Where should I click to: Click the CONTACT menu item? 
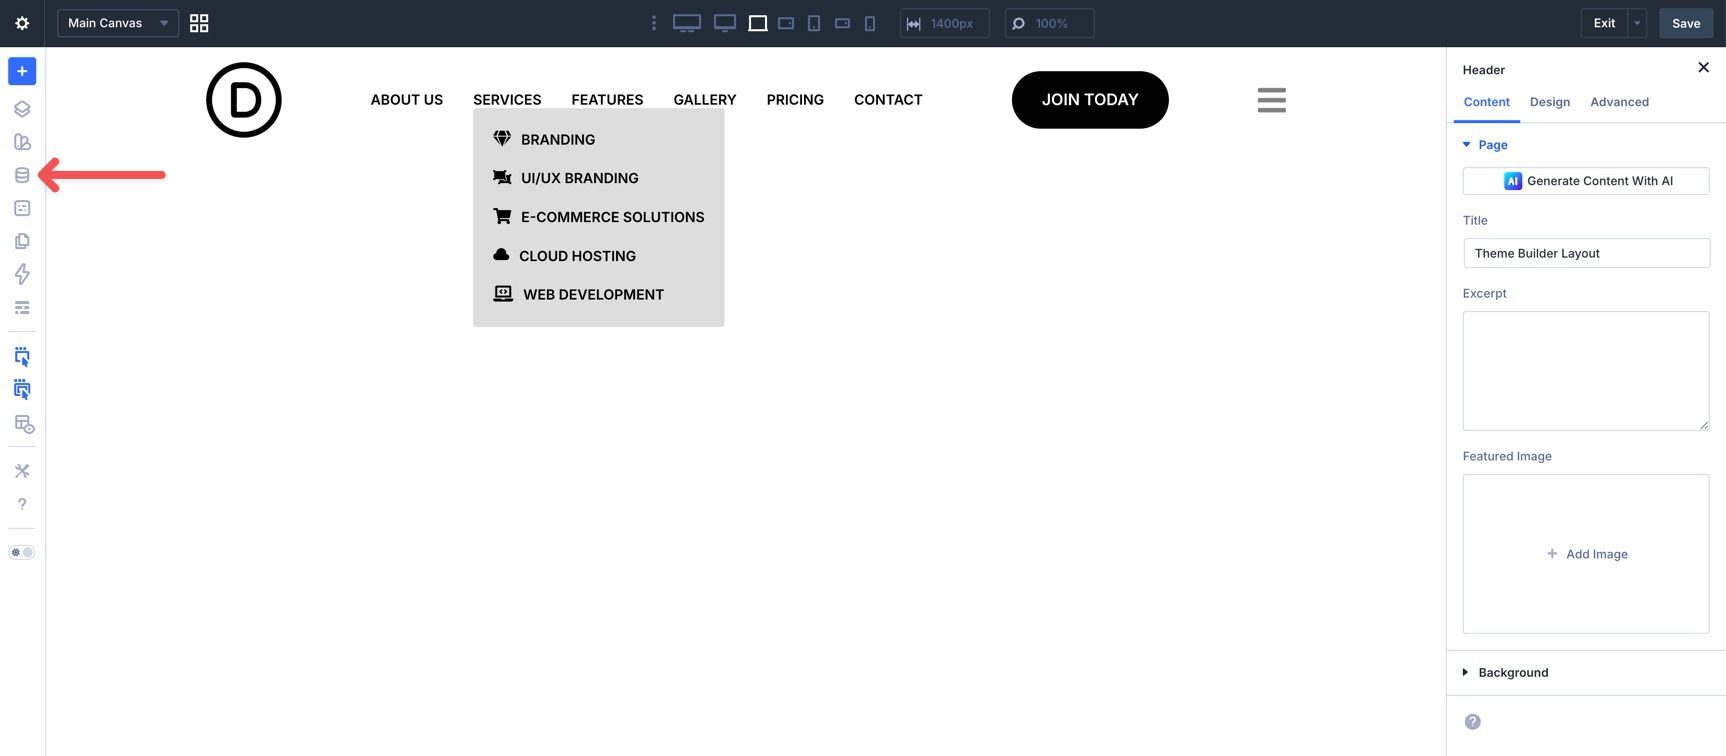point(888,100)
